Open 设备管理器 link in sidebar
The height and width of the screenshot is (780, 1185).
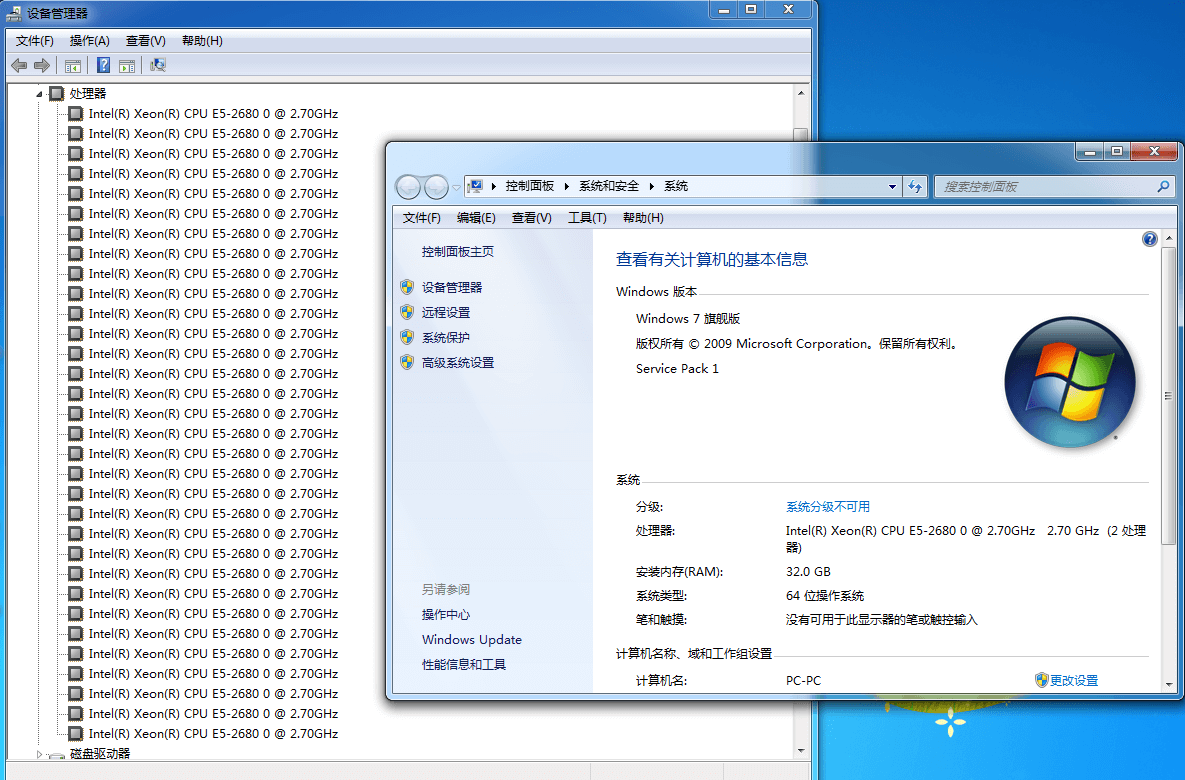tap(452, 287)
